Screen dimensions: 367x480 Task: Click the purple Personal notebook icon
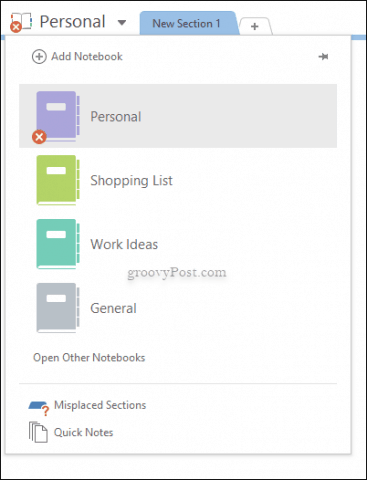tap(58, 116)
